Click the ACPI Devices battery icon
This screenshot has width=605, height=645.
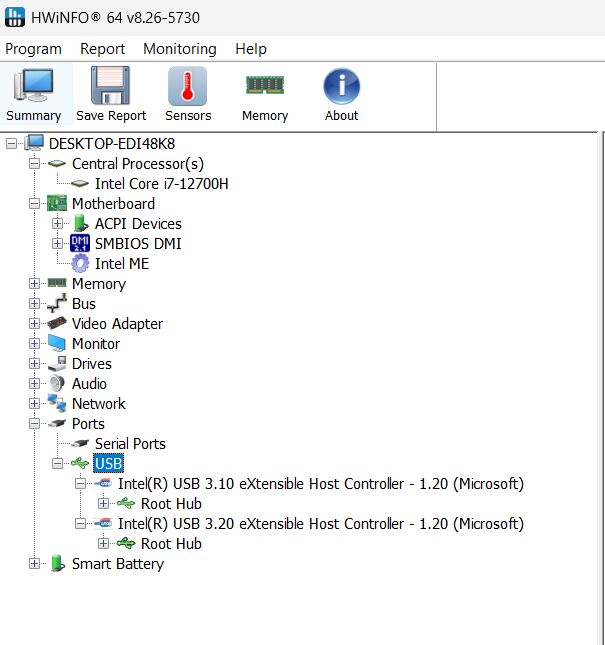click(x=80, y=223)
